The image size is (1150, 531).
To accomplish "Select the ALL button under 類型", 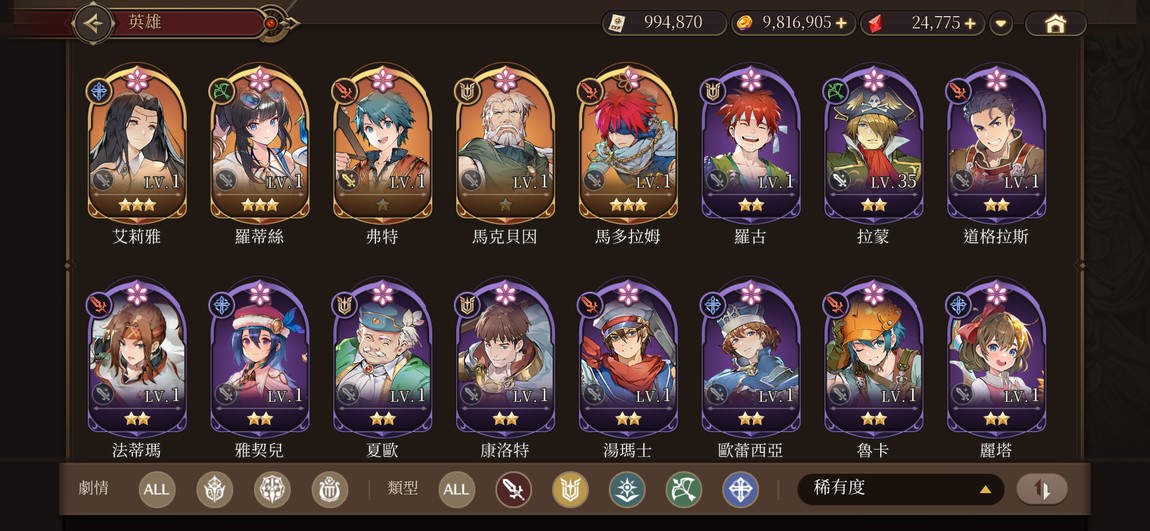I will [x=456, y=490].
